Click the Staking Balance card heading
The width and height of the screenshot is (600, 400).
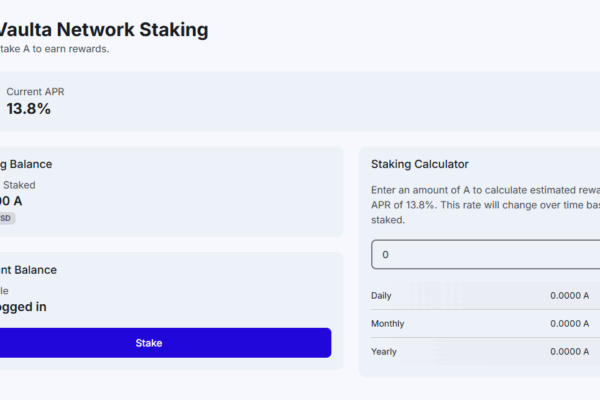click(x=26, y=164)
